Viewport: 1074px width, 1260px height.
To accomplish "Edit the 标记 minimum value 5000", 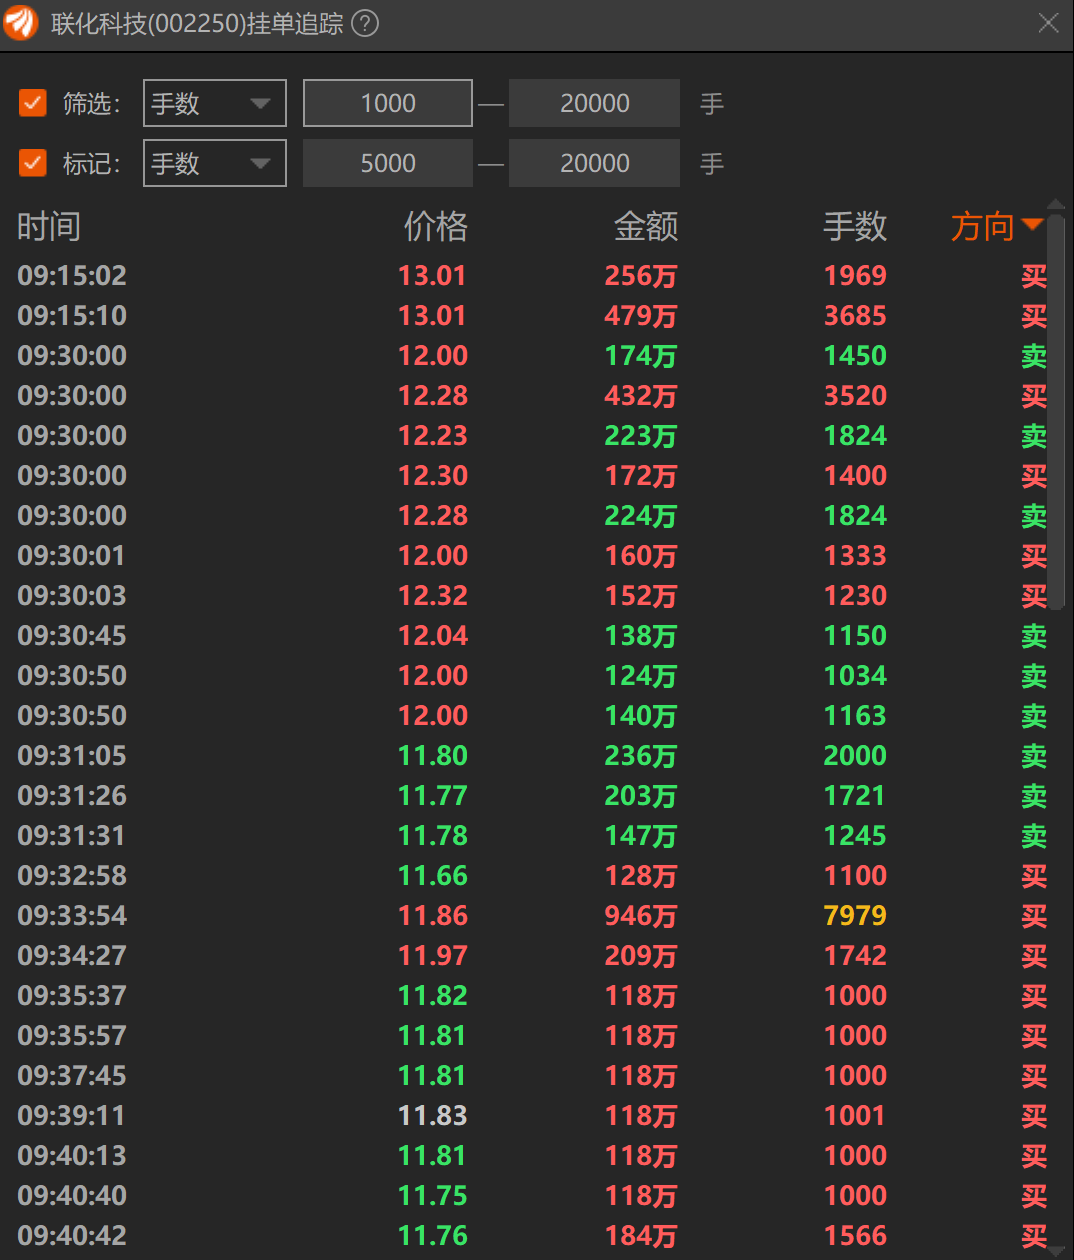I will pos(388,163).
